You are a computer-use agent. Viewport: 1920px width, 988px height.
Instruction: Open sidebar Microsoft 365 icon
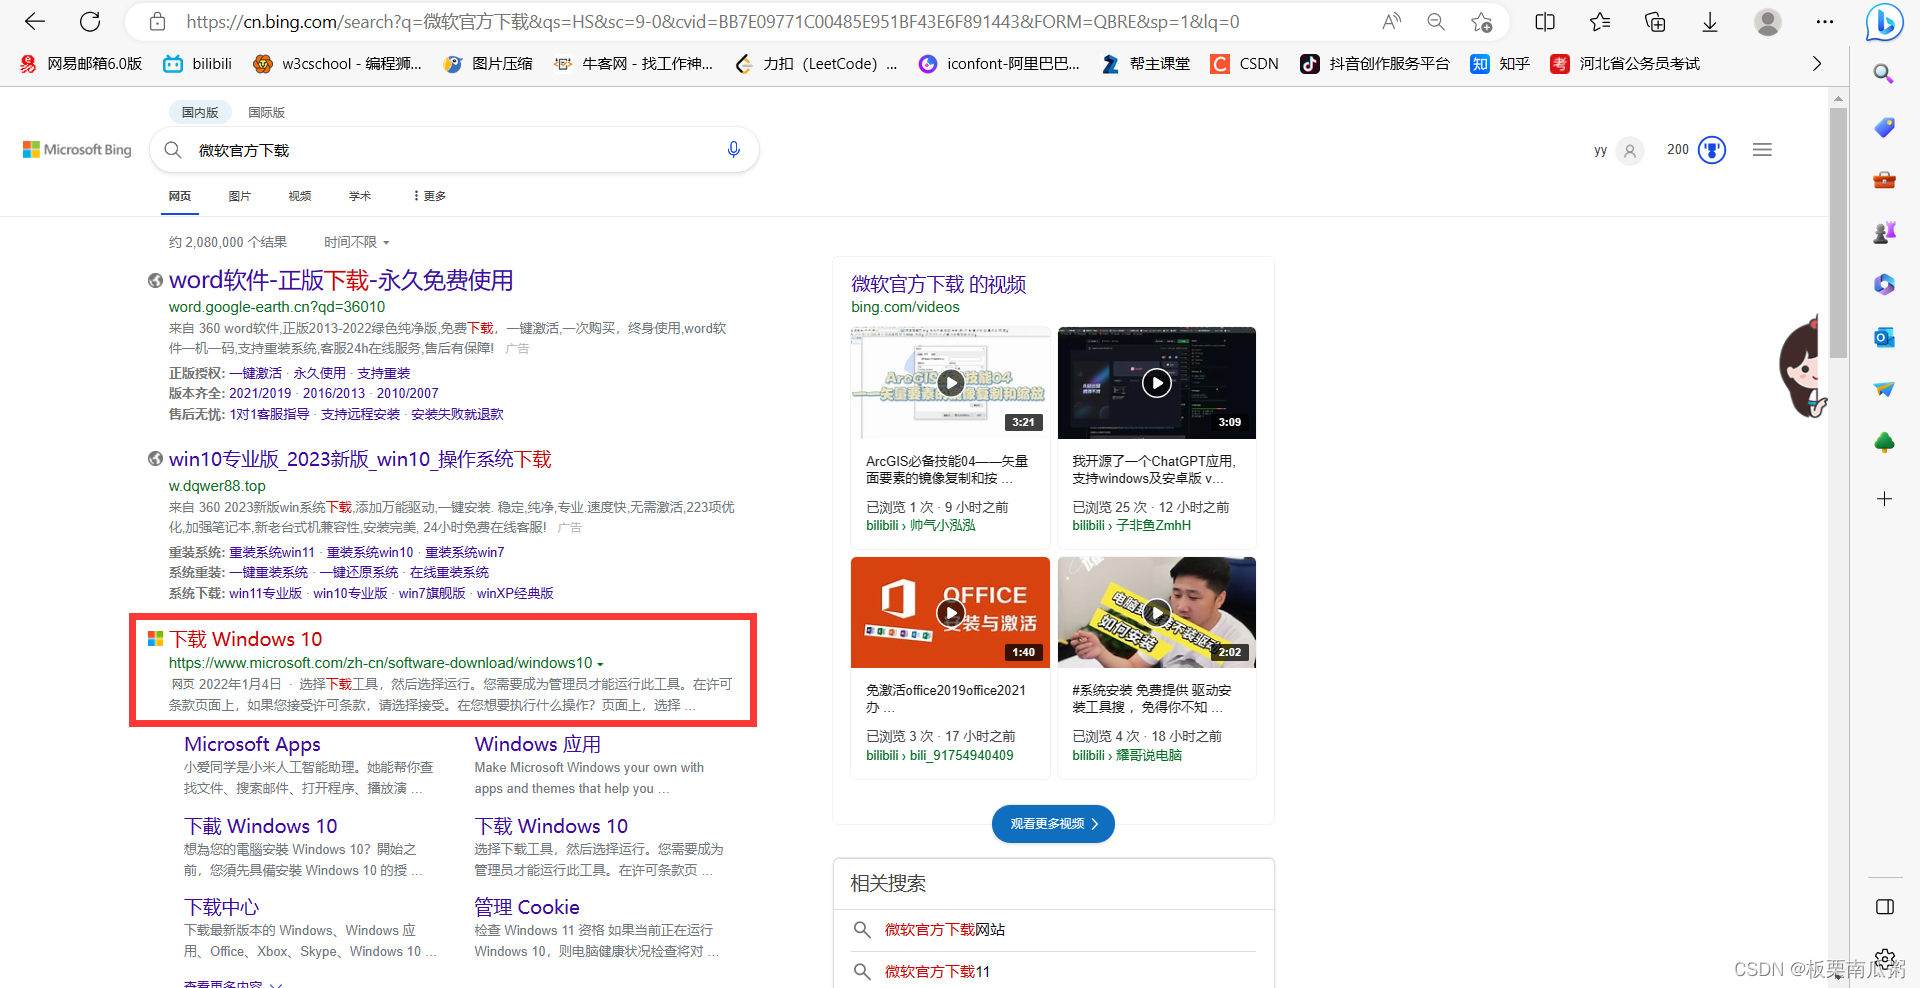(1884, 285)
